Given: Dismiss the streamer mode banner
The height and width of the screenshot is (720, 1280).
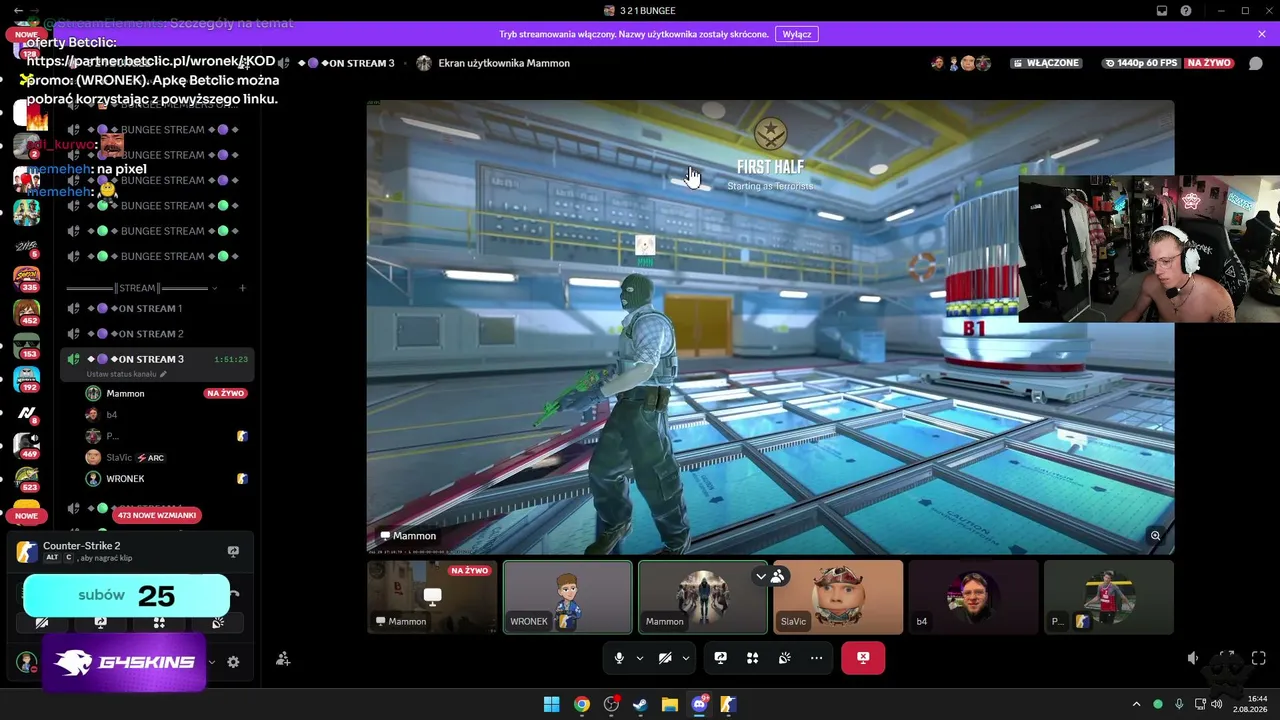Looking at the screenshot, I should point(1262,34).
